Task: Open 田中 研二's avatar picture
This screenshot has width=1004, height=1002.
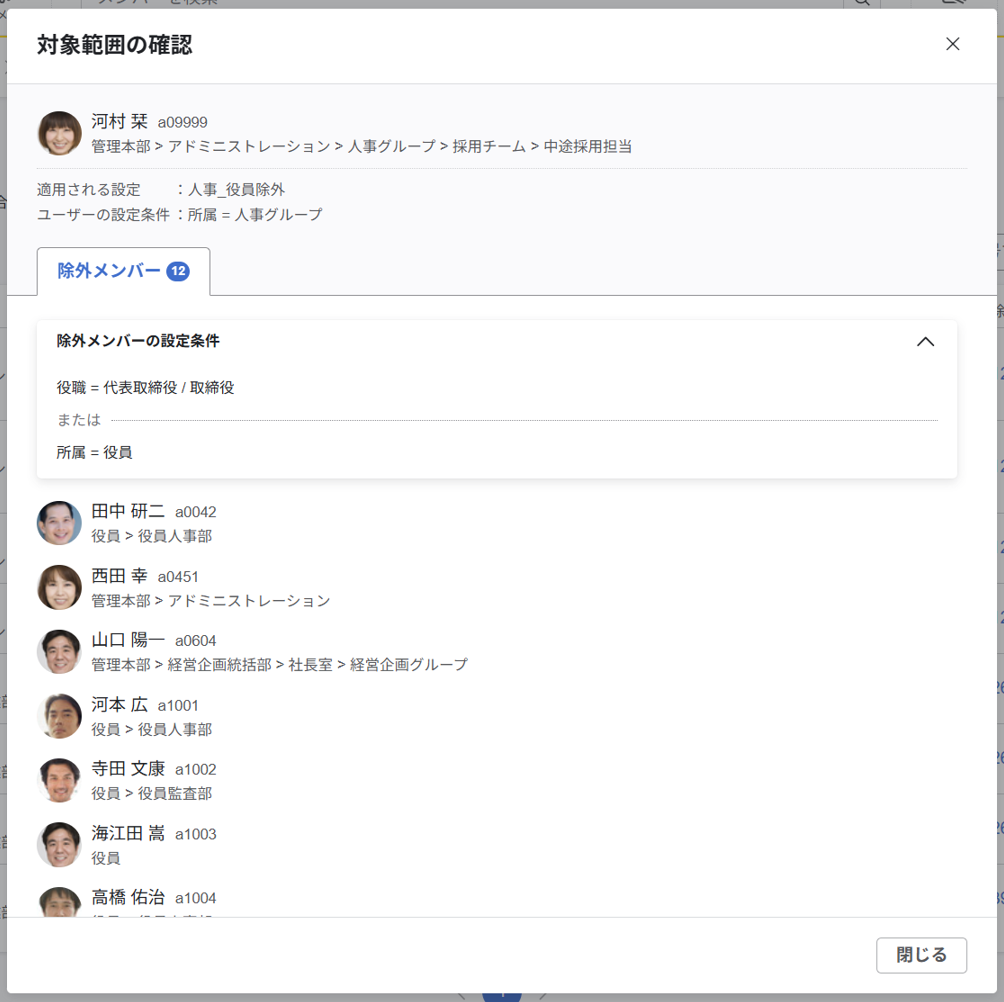Action: (59, 523)
